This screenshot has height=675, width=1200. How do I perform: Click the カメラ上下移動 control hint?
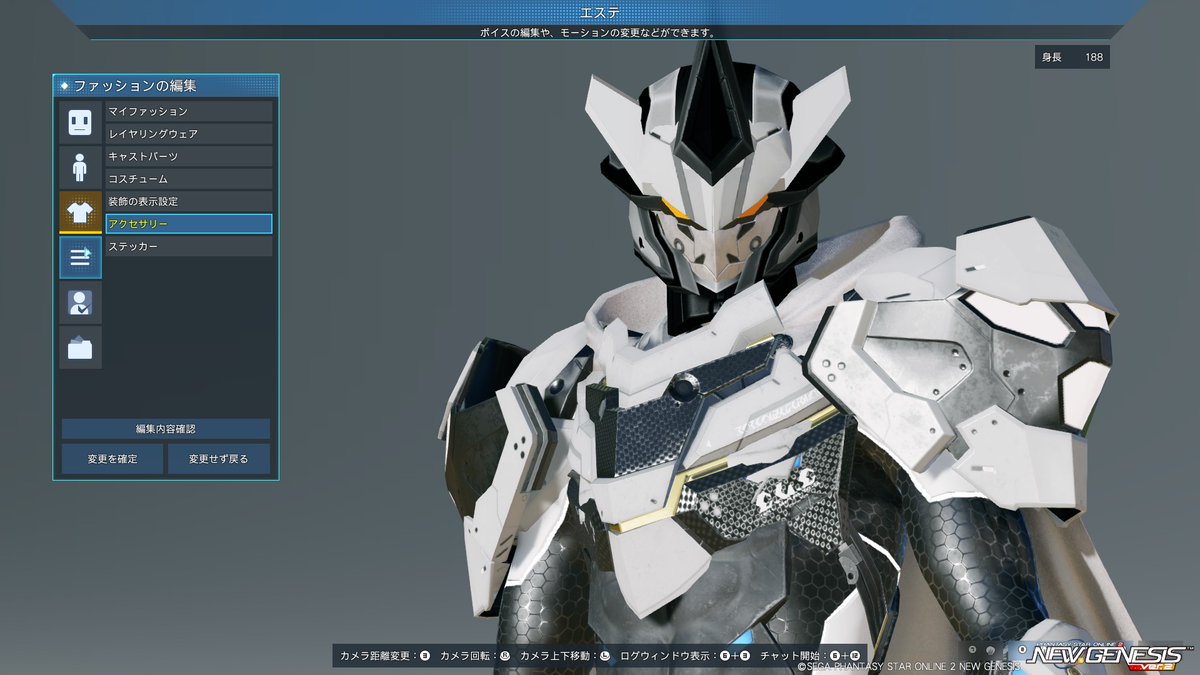(565, 656)
